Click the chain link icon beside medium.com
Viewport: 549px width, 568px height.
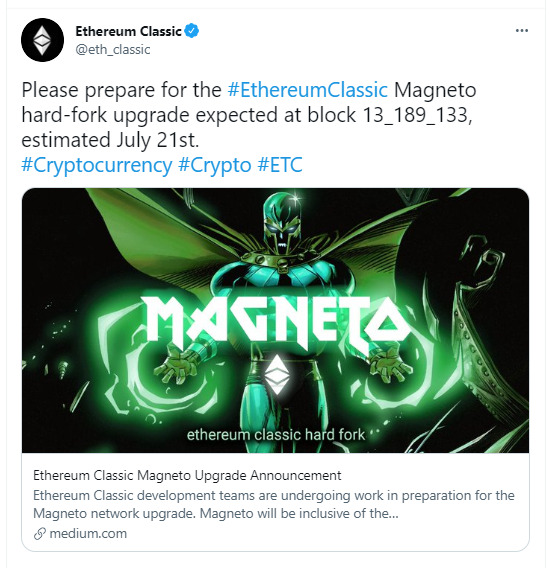pos(39,534)
